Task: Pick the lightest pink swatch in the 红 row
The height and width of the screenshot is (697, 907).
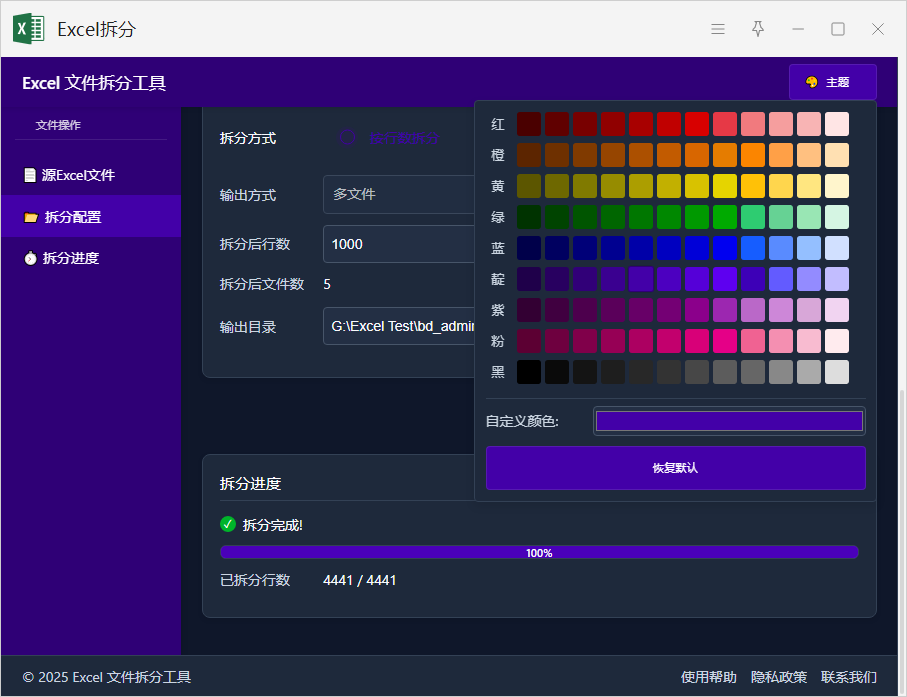Action: point(836,124)
